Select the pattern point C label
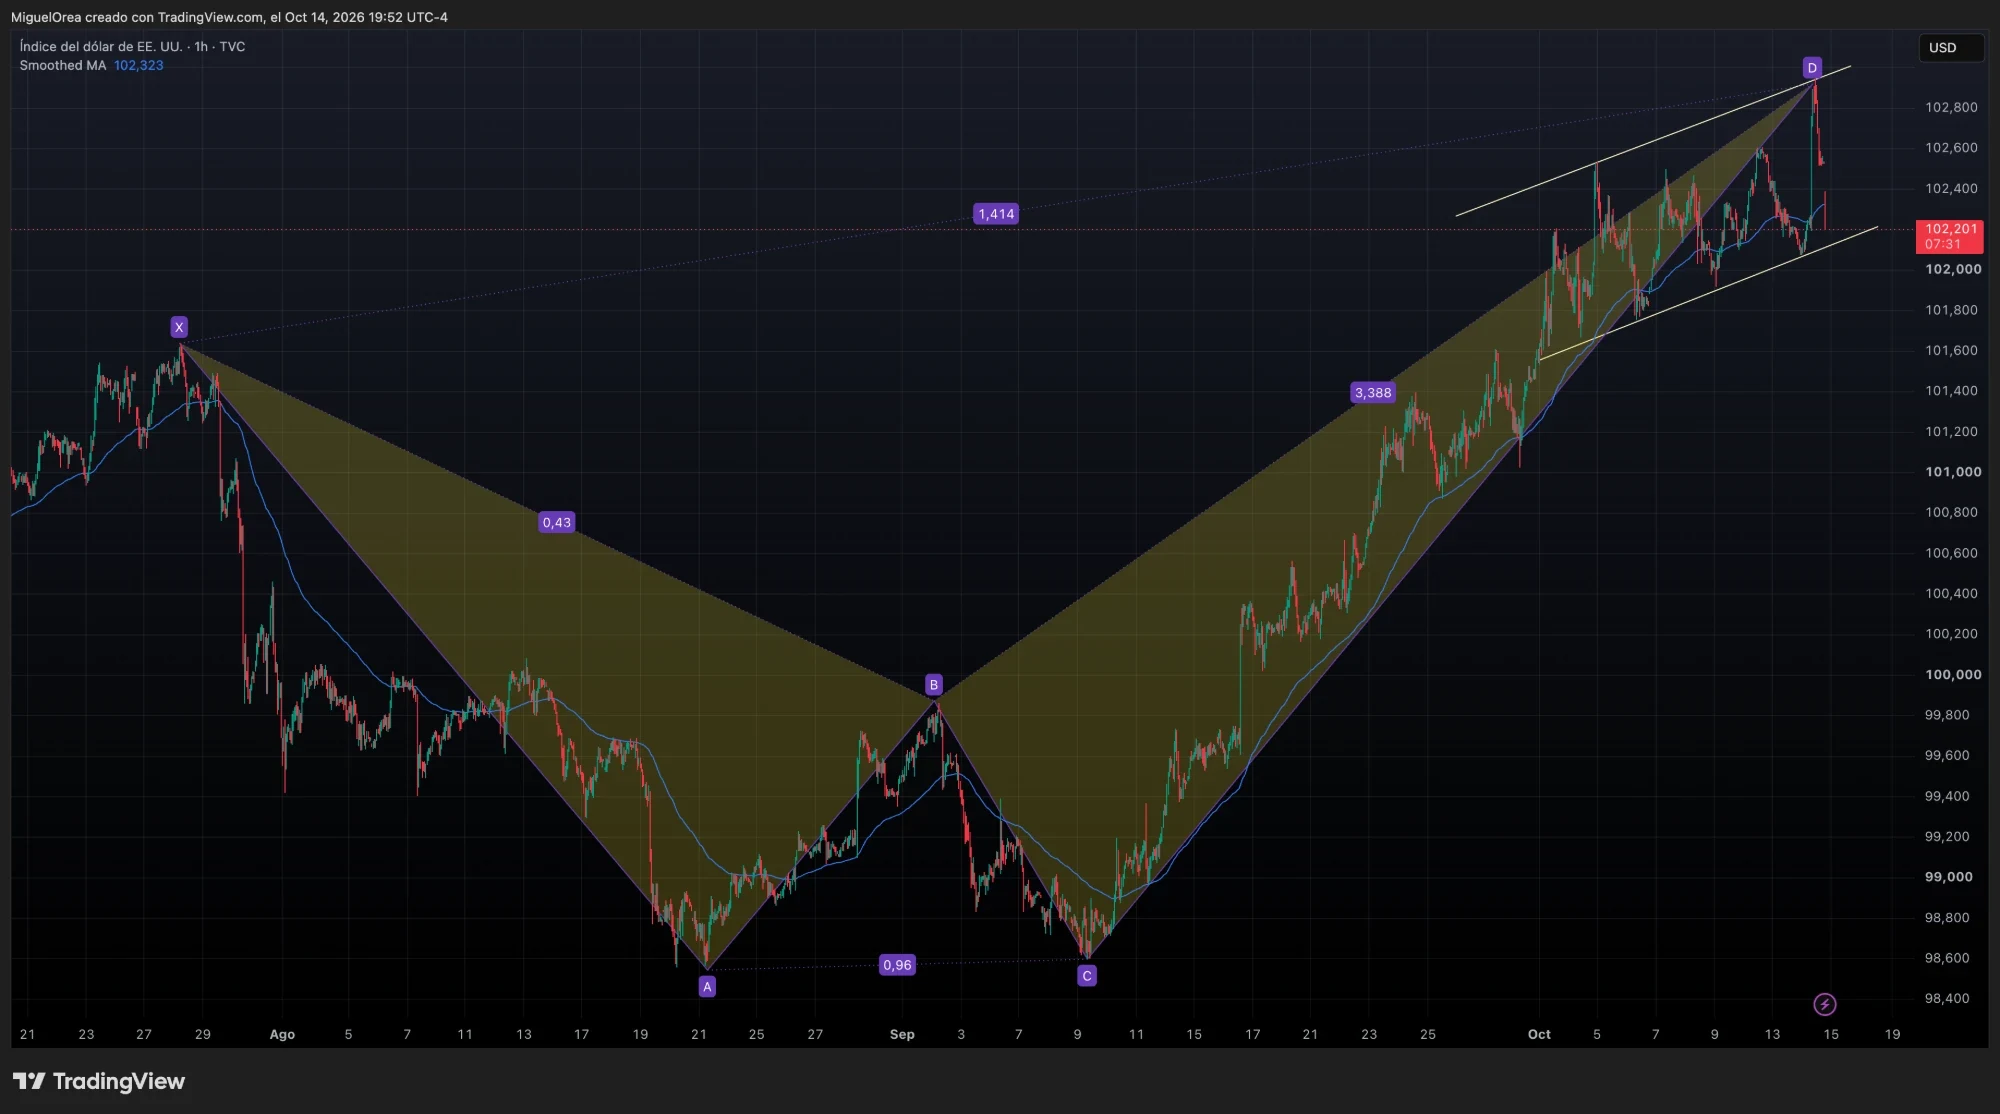2000x1114 pixels. pyautogui.click(x=1087, y=976)
